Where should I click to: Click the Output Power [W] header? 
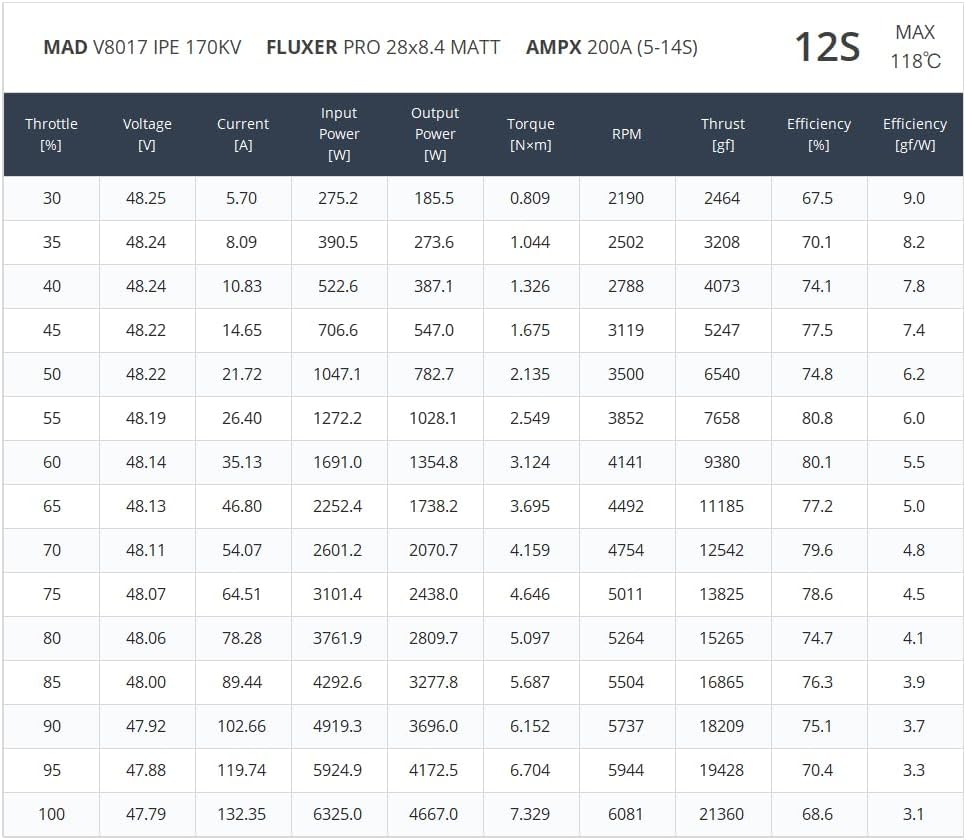(435, 134)
